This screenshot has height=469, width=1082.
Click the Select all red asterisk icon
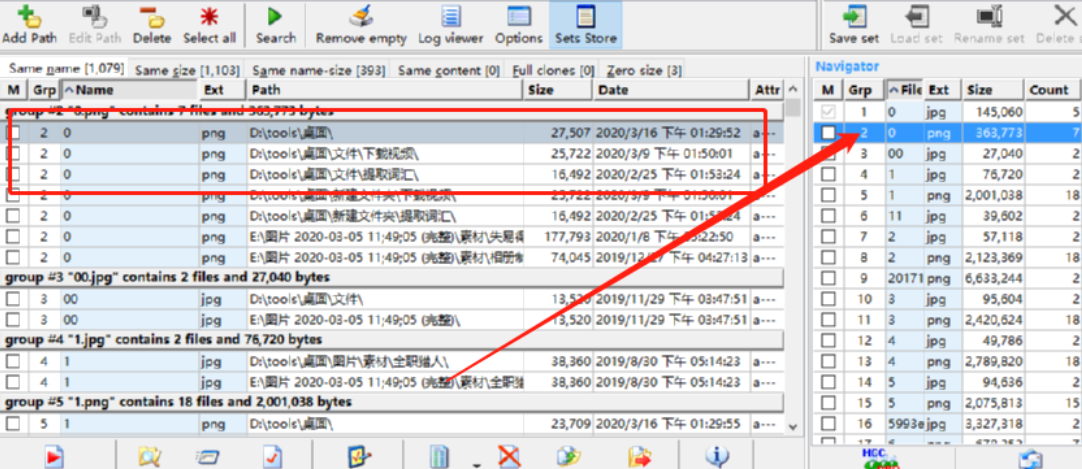pyautogui.click(x=209, y=16)
